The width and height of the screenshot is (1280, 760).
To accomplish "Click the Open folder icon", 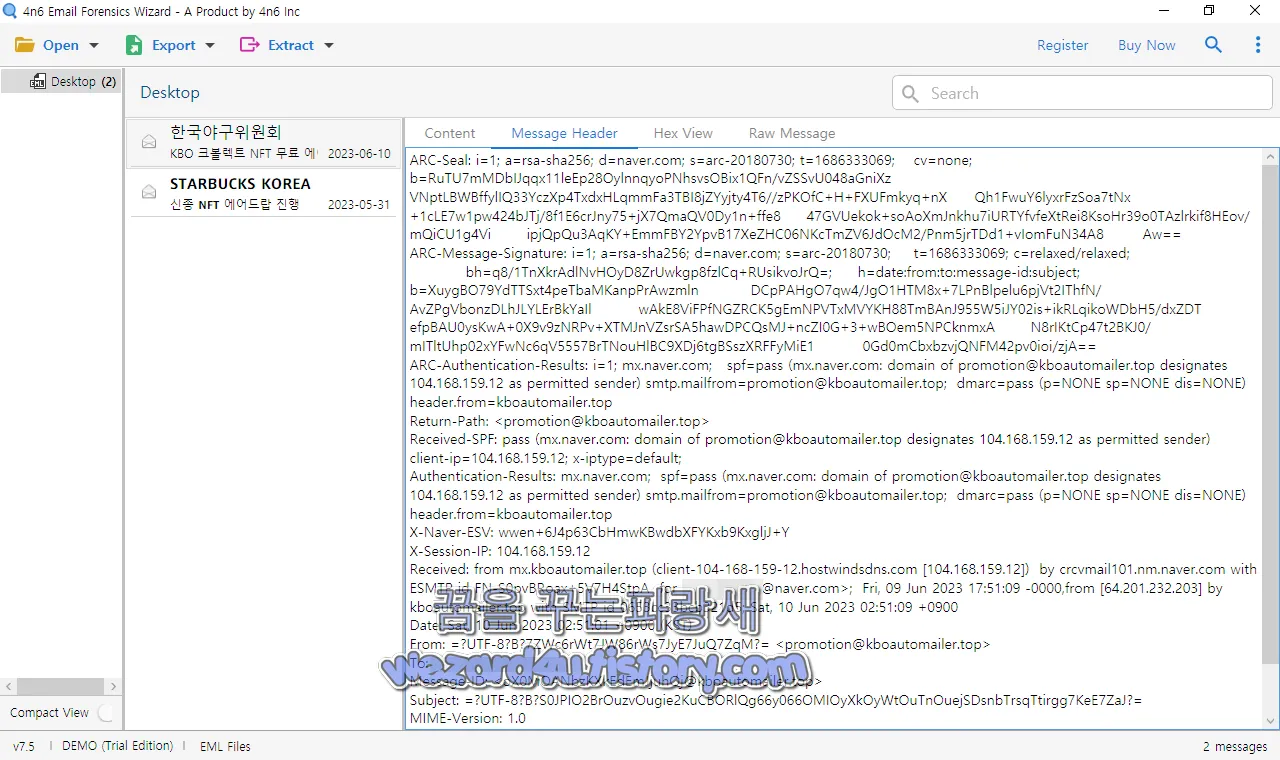I will pyautogui.click(x=25, y=45).
